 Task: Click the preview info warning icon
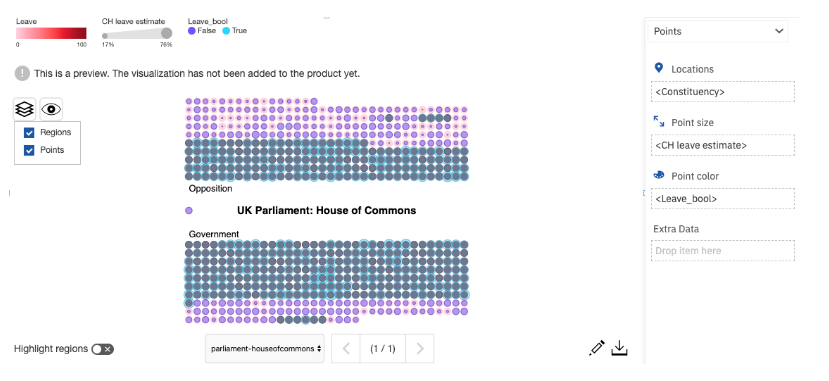point(22,73)
